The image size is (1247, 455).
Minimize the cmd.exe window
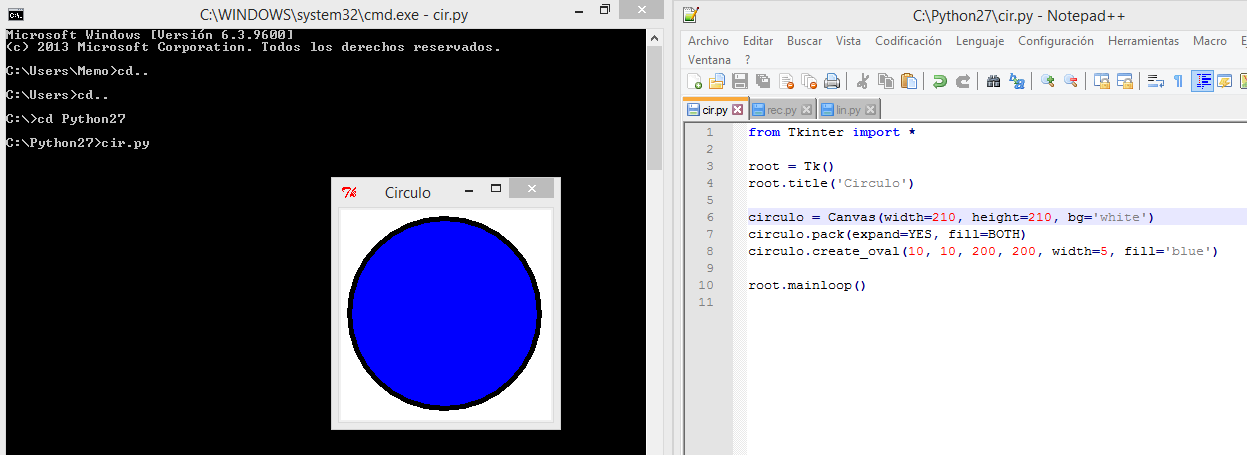[577, 10]
